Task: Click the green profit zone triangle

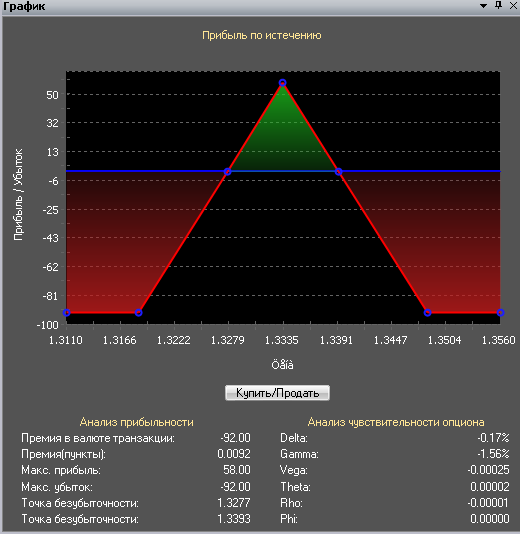Action: 283,143
